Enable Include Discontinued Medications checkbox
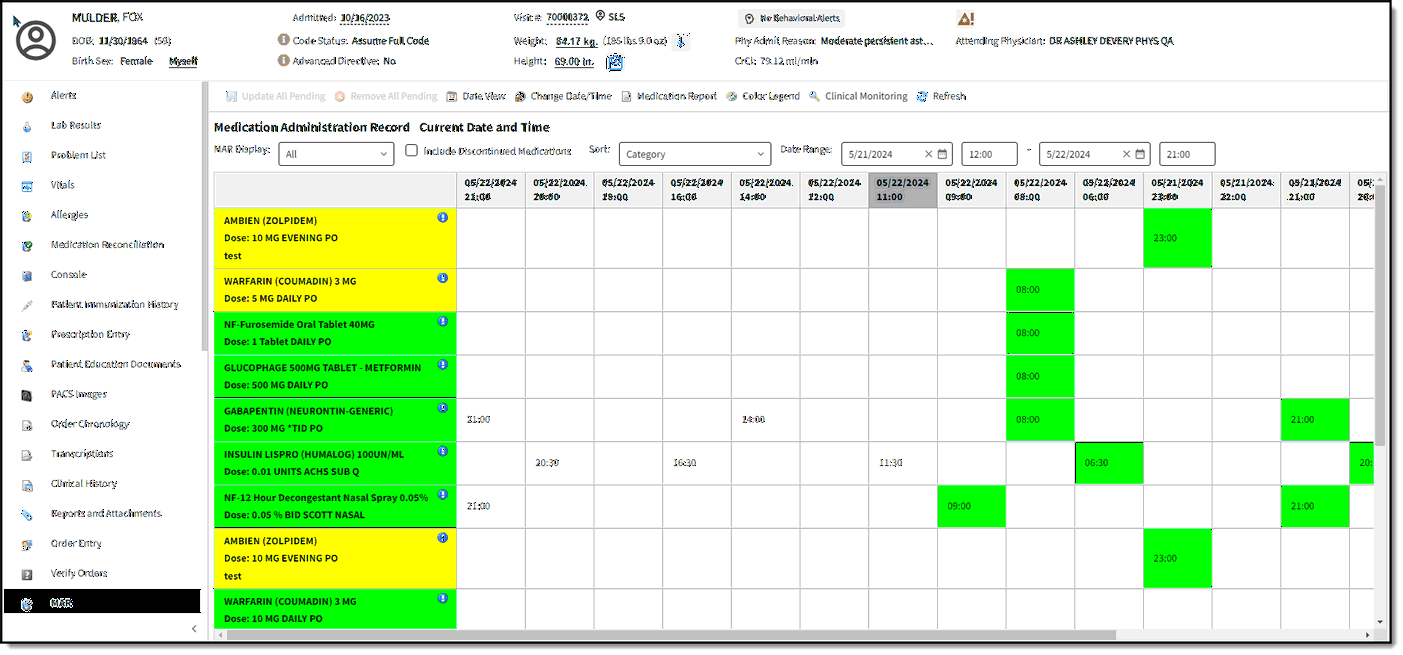Image resolution: width=1403 pixels, height=655 pixels. point(411,151)
